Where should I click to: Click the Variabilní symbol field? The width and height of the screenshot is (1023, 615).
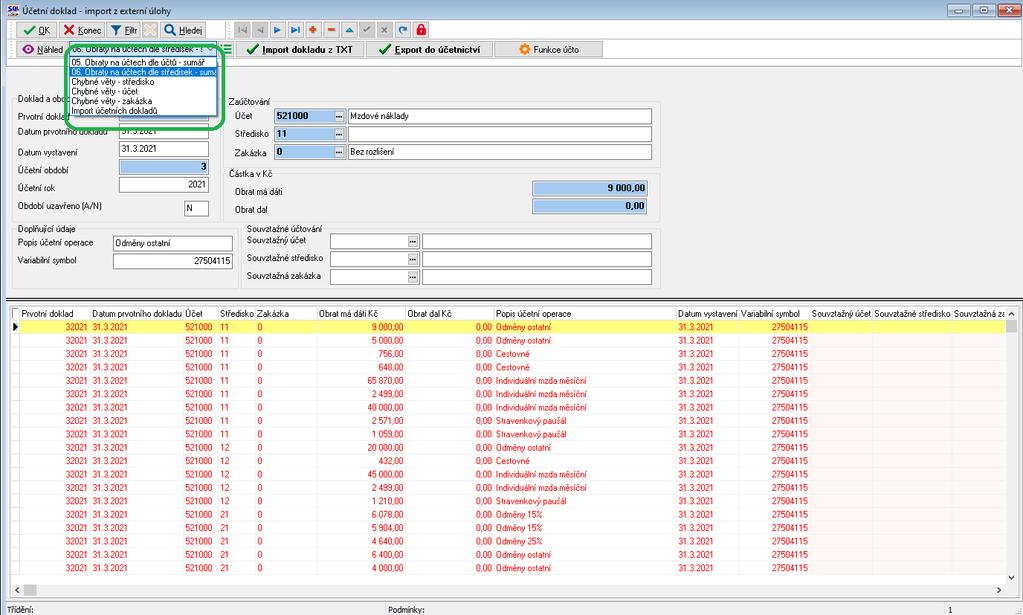(x=172, y=261)
